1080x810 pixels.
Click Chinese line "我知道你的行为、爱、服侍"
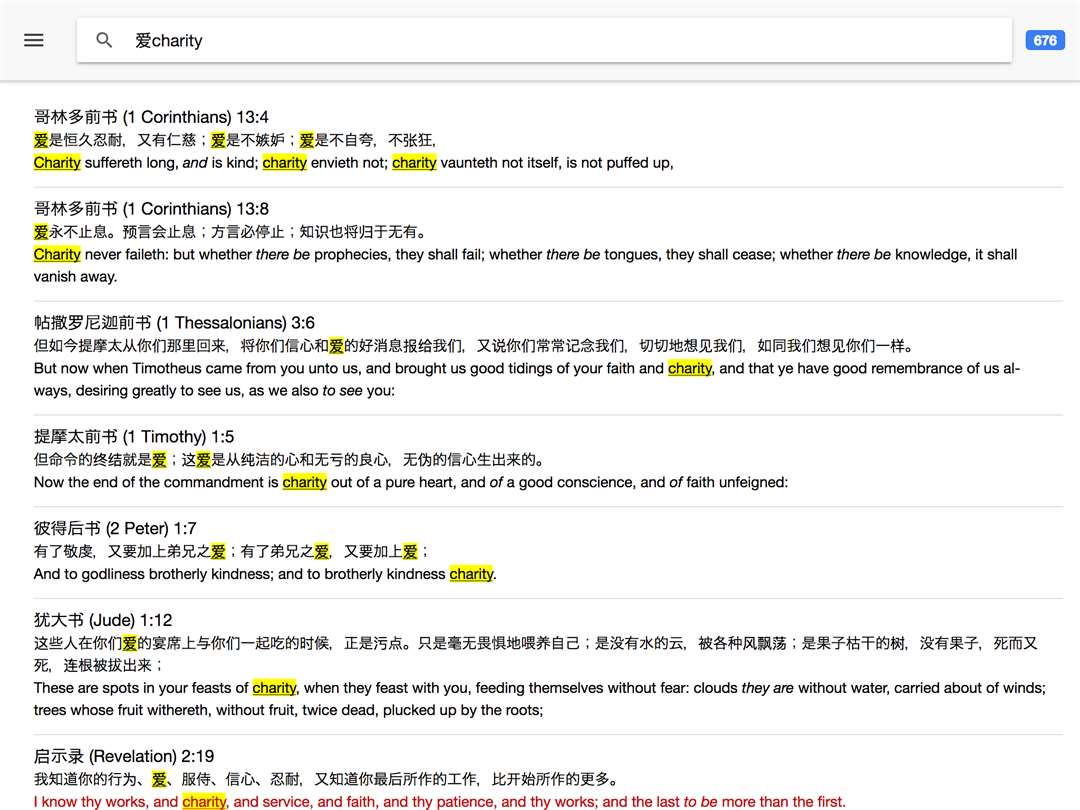[x=123, y=779]
